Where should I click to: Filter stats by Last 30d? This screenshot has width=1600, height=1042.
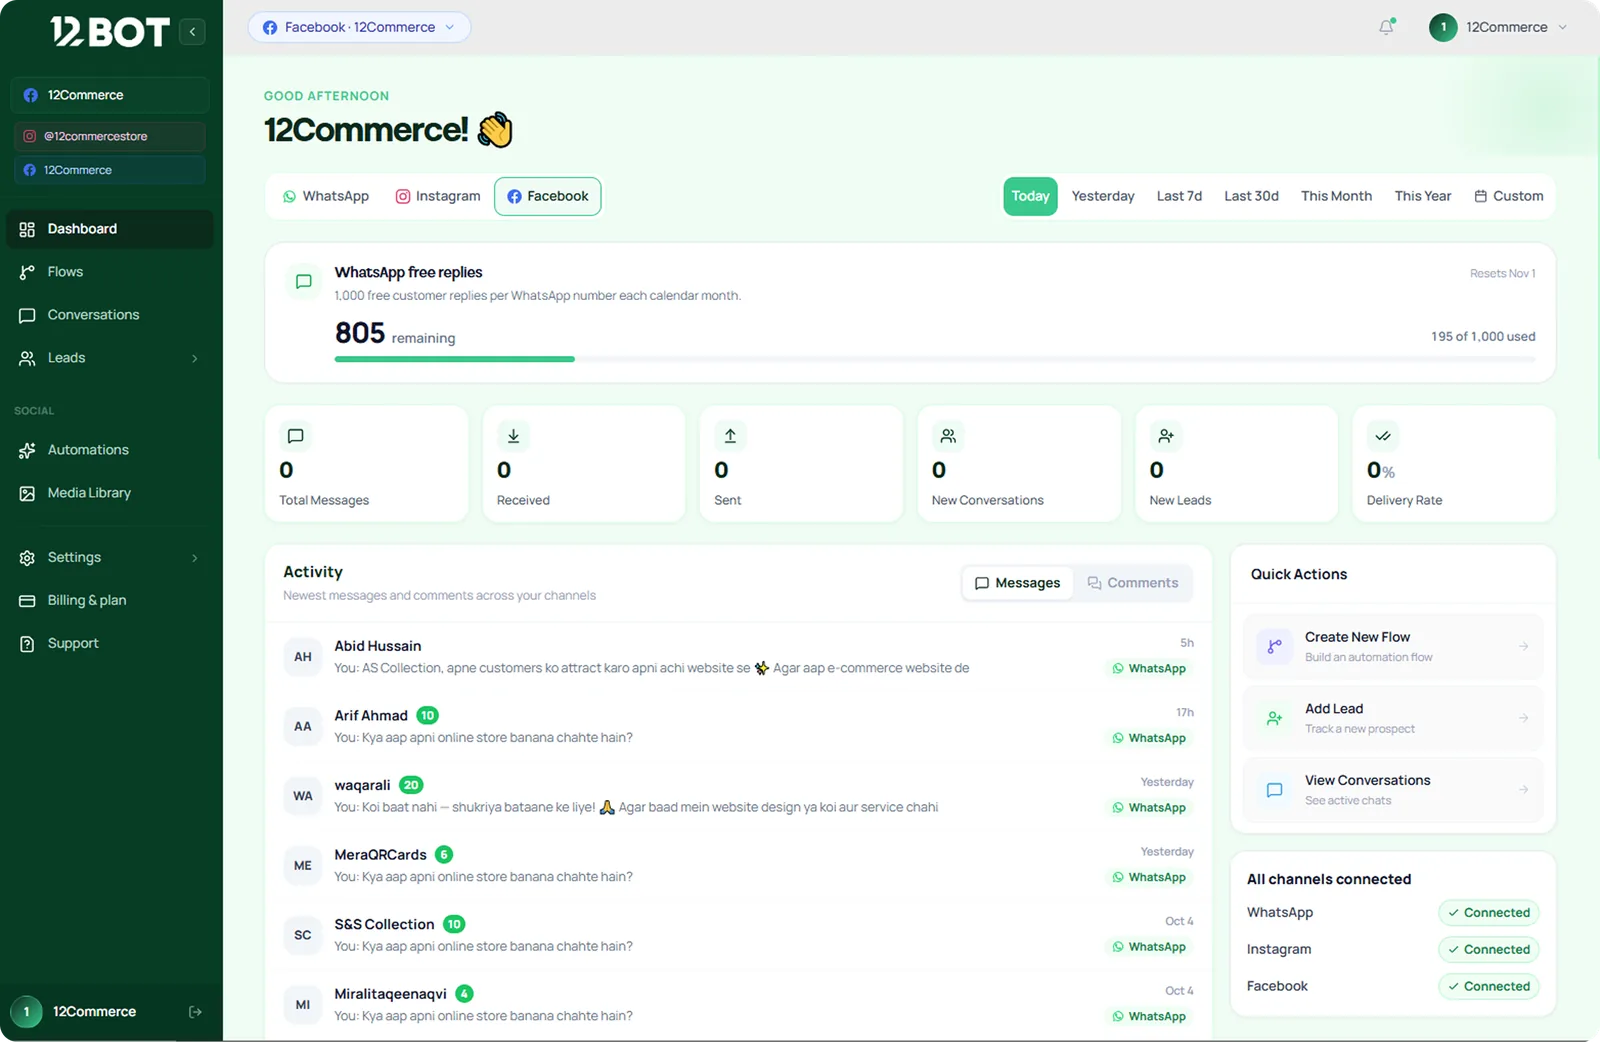pyautogui.click(x=1251, y=196)
